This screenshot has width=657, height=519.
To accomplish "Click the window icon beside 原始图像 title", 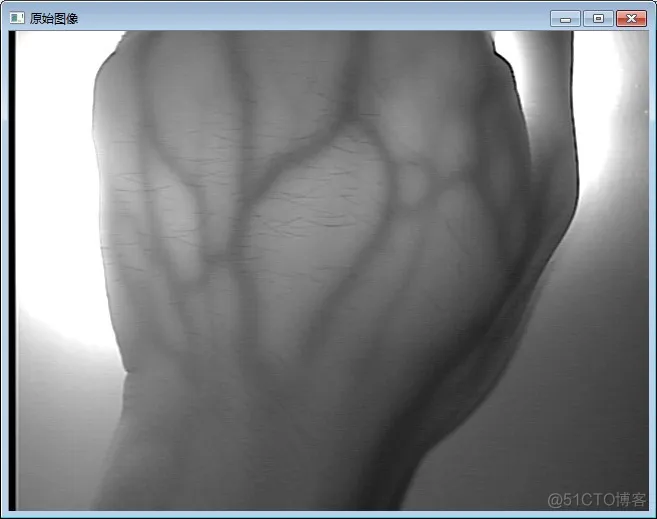I will click(x=17, y=18).
